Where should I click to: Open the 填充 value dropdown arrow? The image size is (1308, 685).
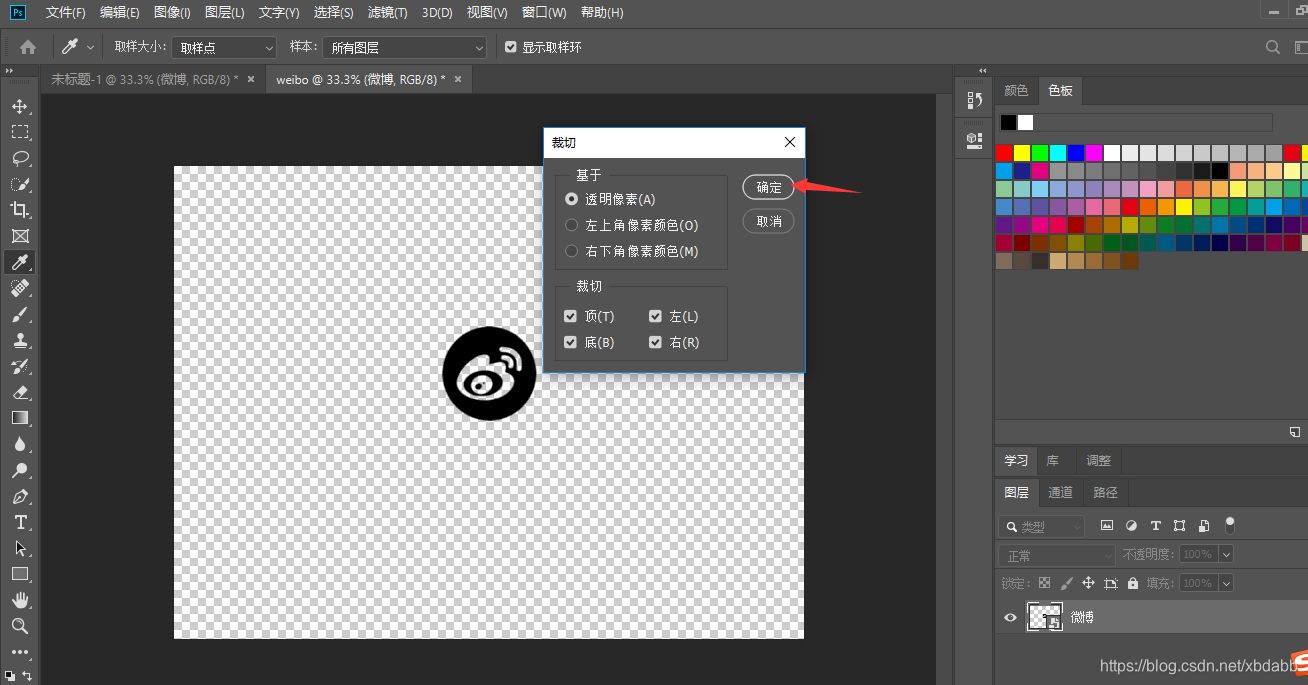point(1226,583)
